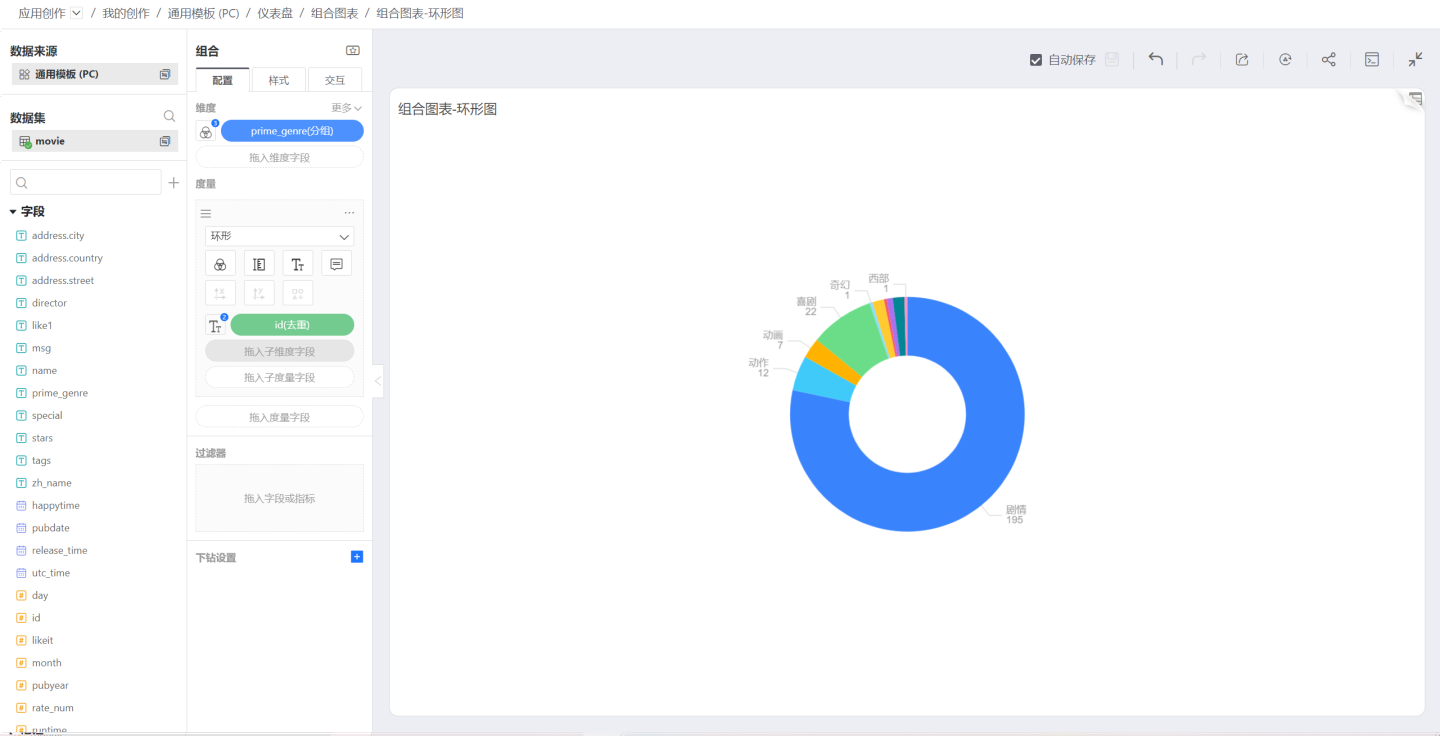
Task: Click the blue 剧情 donut segment
Action: [x=960, y=470]
